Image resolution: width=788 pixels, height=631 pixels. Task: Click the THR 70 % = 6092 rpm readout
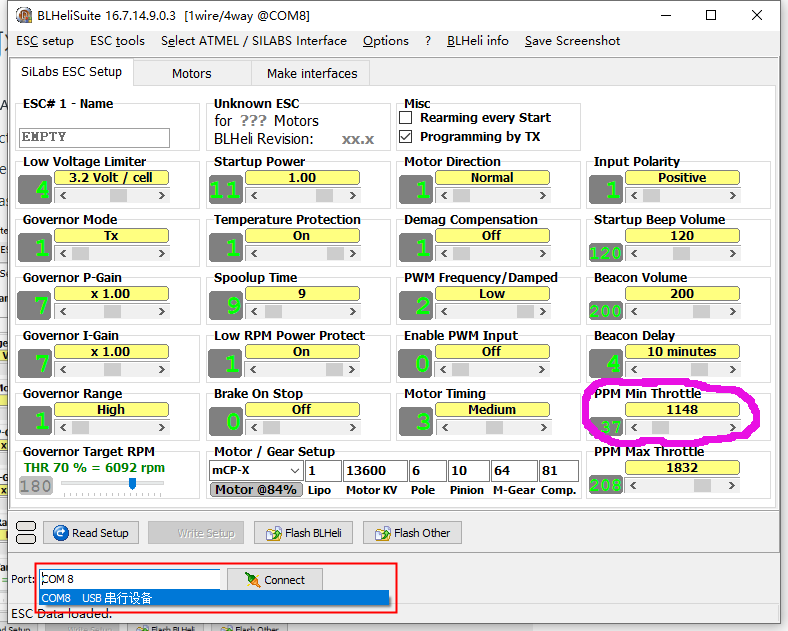click(x=94, y=468)
